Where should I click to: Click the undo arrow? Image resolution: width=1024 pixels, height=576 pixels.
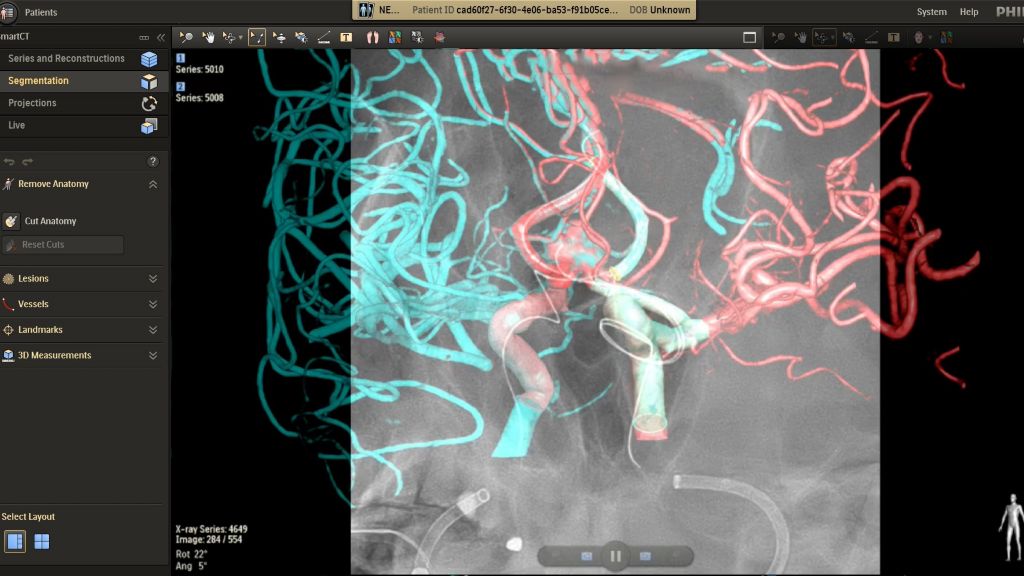[x=9, y=161]
